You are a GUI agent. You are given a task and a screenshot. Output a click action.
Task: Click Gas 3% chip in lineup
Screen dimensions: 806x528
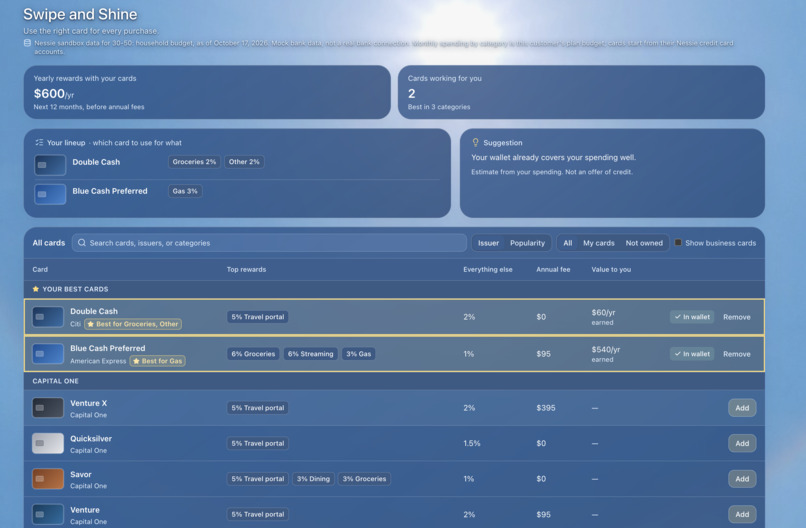(x=185, y=191)
